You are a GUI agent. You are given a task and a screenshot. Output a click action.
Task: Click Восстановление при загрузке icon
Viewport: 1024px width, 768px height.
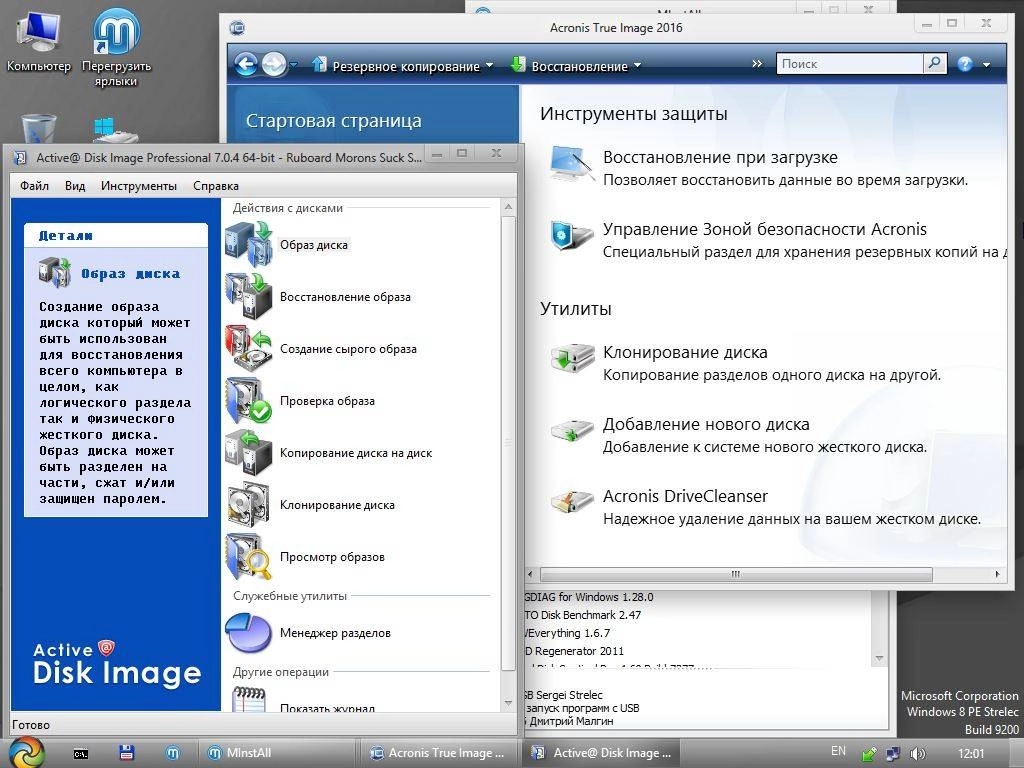pos(571,163)
